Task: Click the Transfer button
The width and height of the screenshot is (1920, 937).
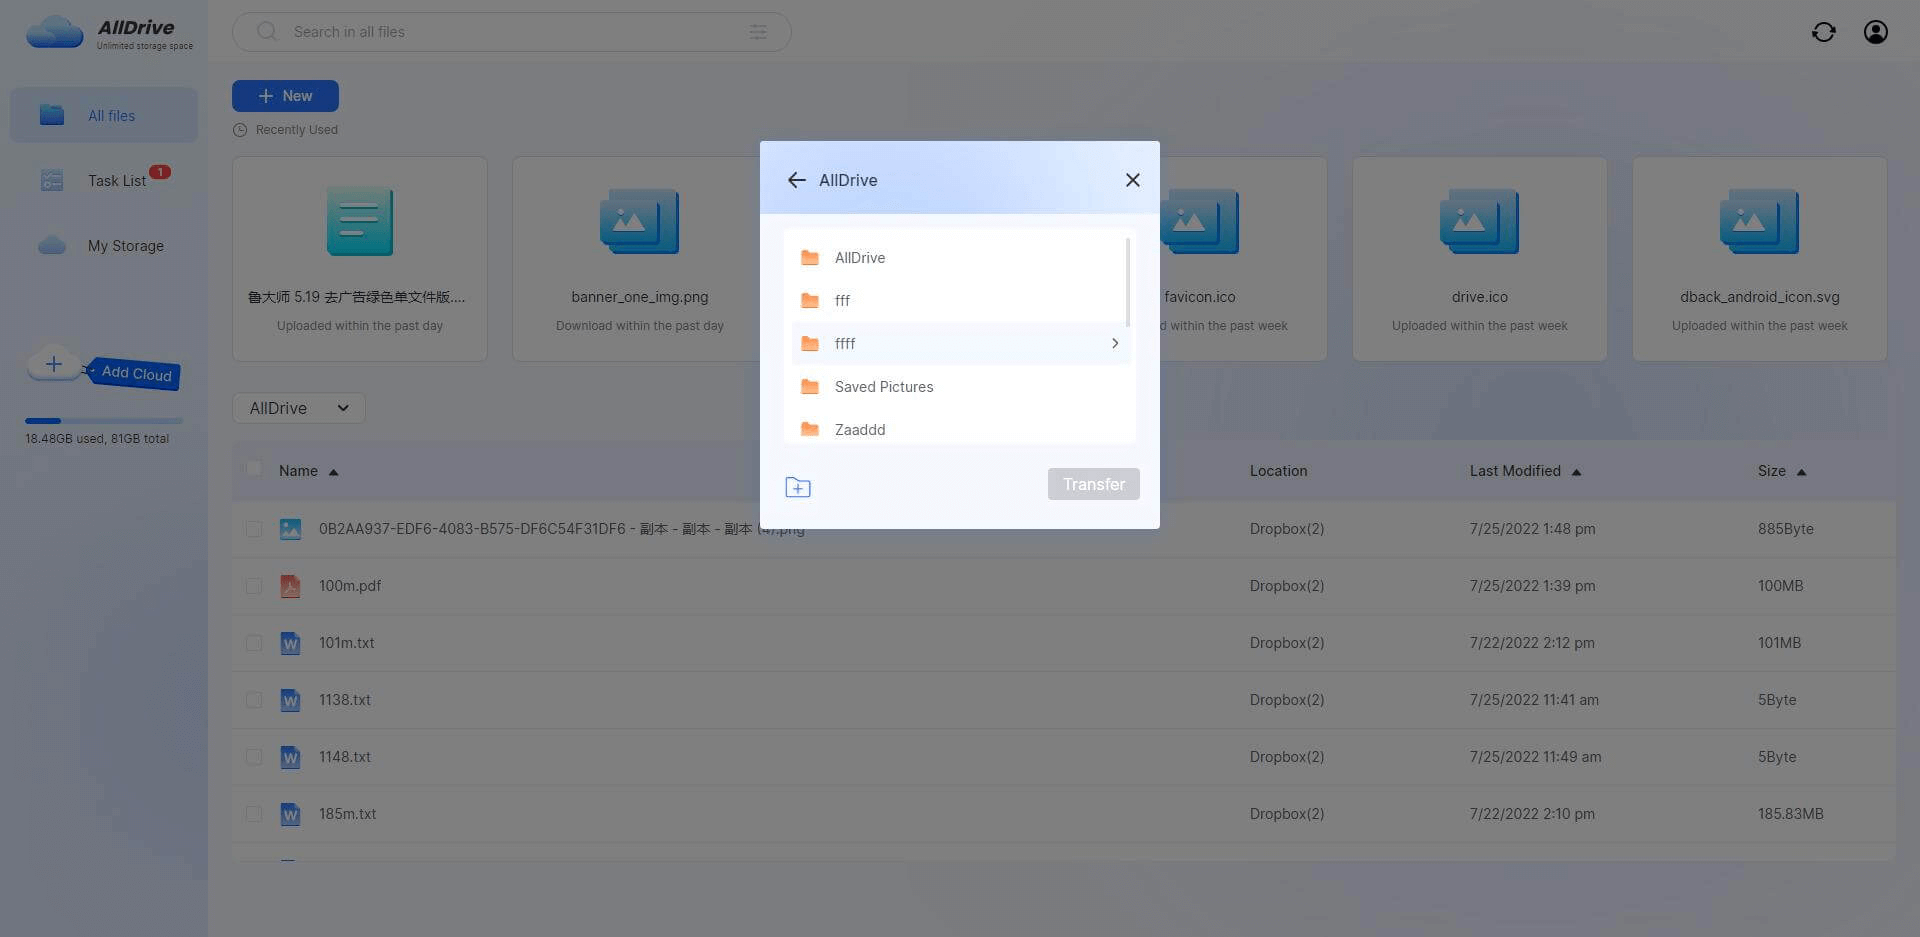Action: tap(1094, 484)
